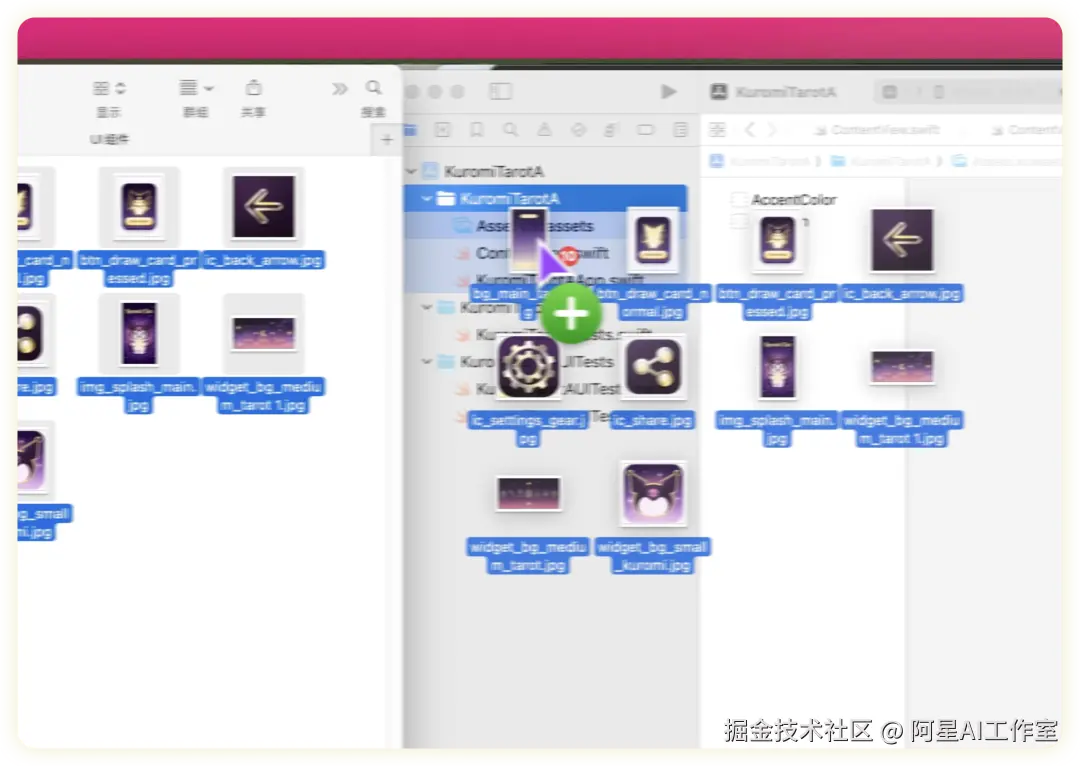Viewport: 1080px width, 766px height.
Task: Click KuromiTarotA project breadcrumb in jump bar
Action: tap(760, 161)
